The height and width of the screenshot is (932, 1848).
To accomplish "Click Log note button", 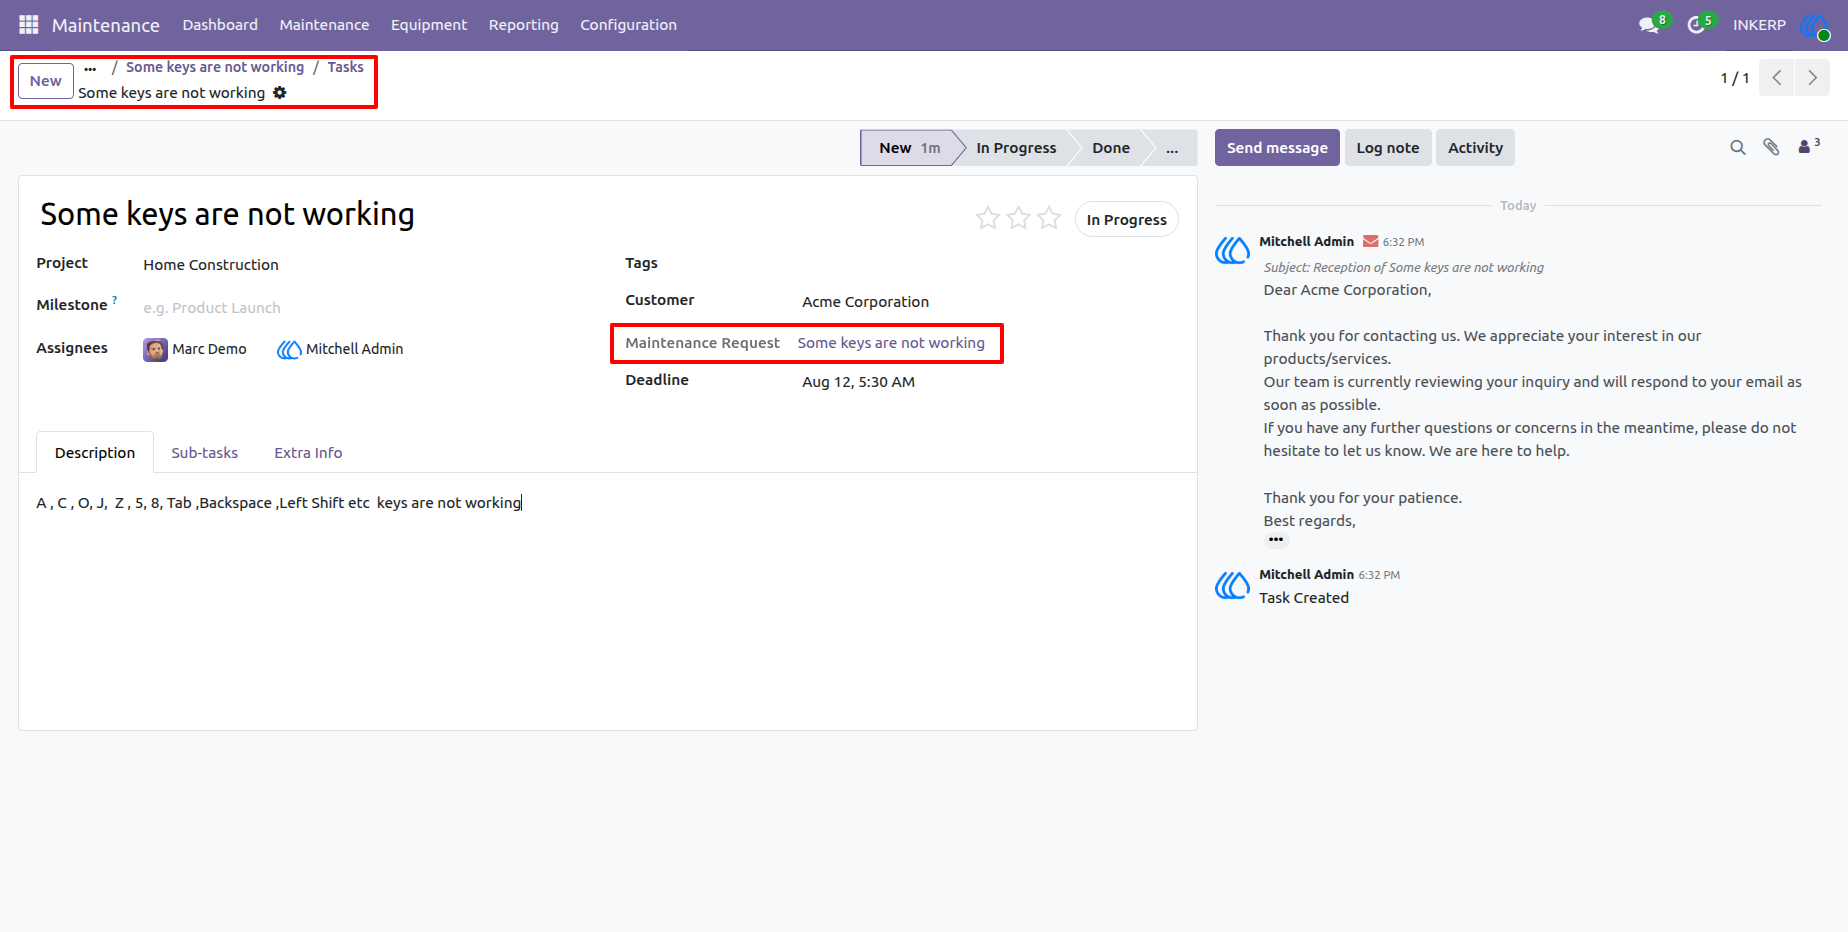I will 1388,148.
